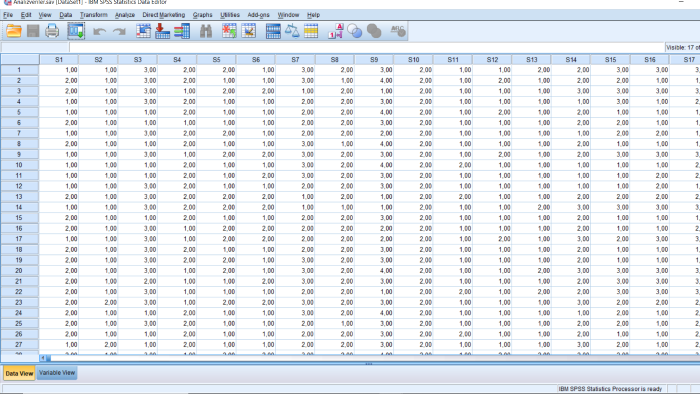Image resolution: width=700 pixels, height=394 pixels.
Task: Click the S9 cell in row 2 showing 4,00
Action: coord(374,80)
